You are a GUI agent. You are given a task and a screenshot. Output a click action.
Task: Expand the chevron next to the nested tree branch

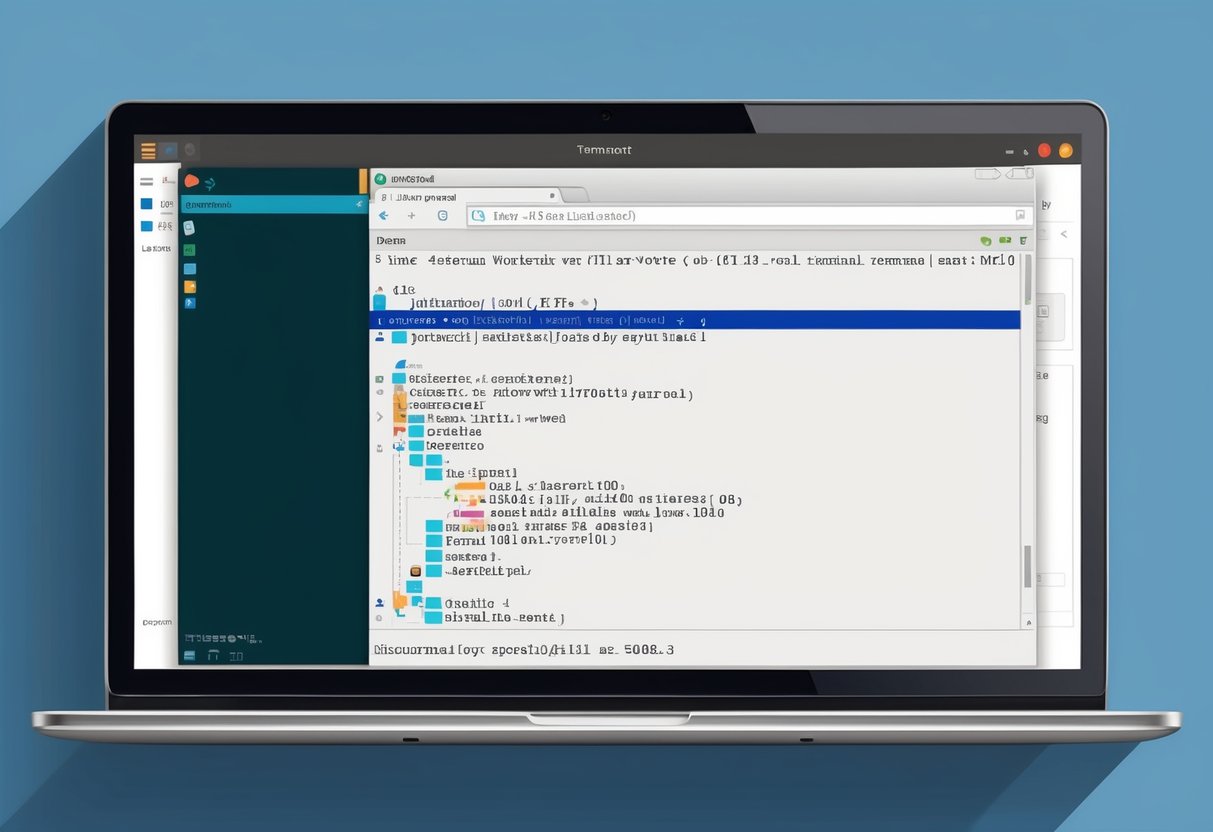(379, 417)
